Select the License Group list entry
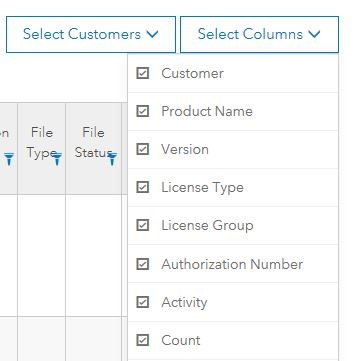 point(233,225)
